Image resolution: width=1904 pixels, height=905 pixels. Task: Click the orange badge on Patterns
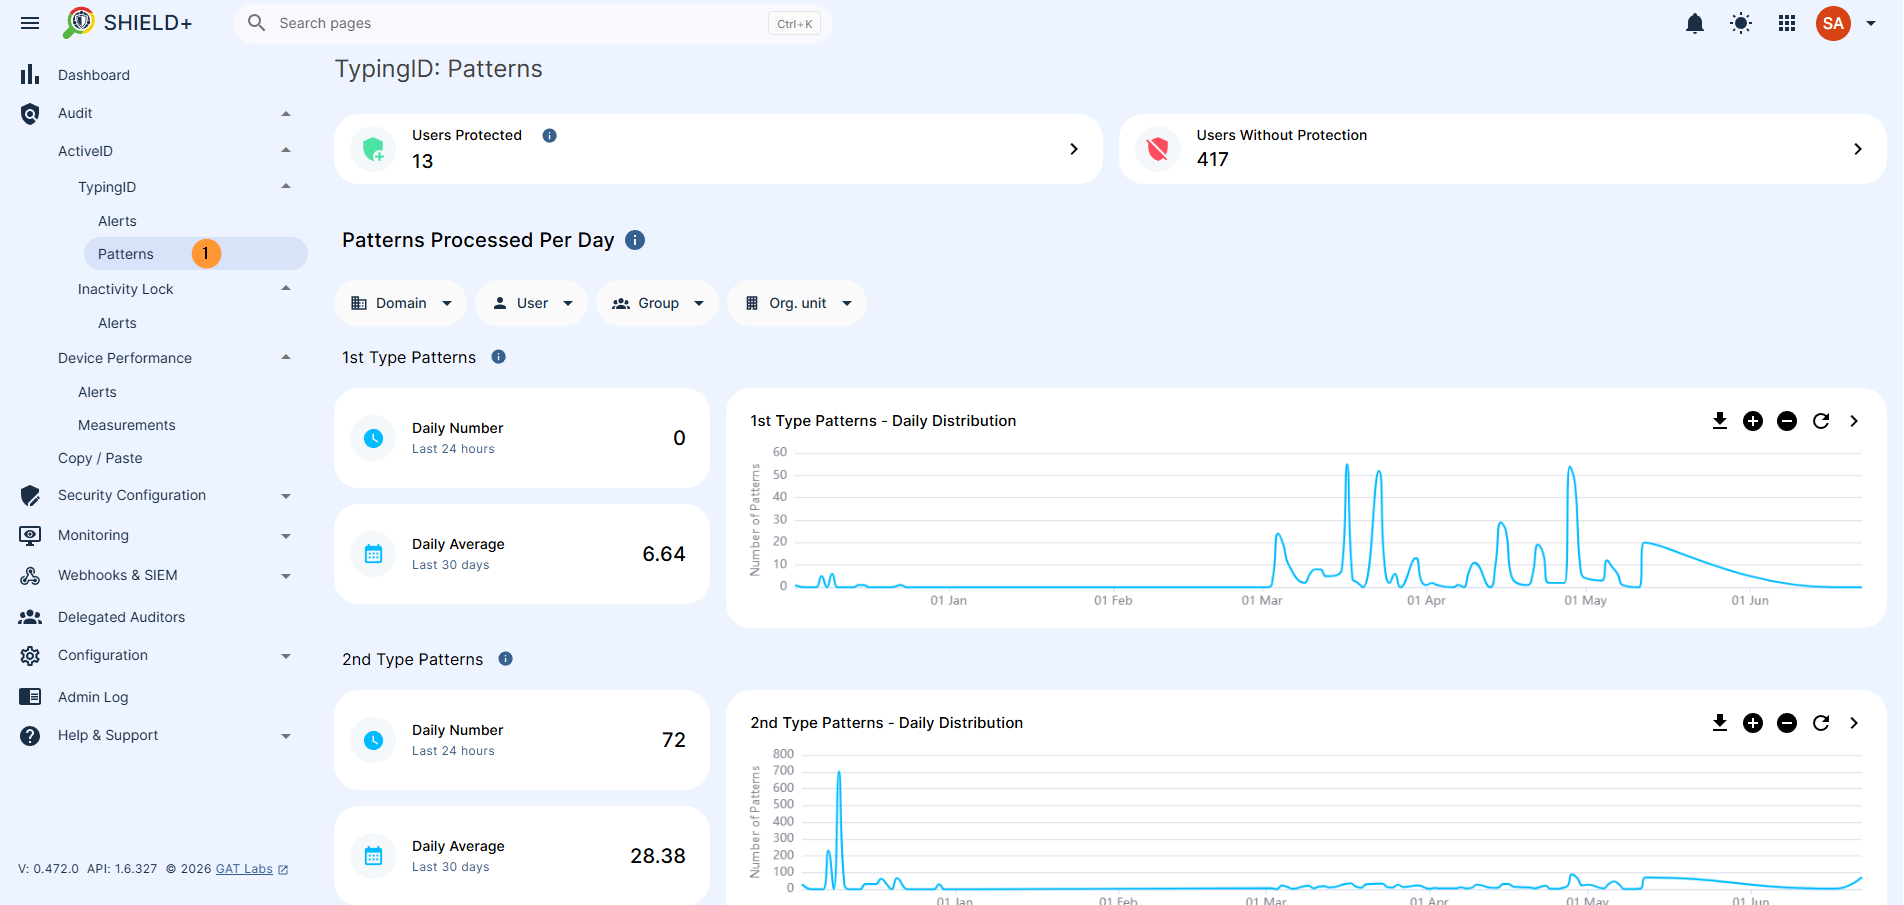tap(206, 254)
